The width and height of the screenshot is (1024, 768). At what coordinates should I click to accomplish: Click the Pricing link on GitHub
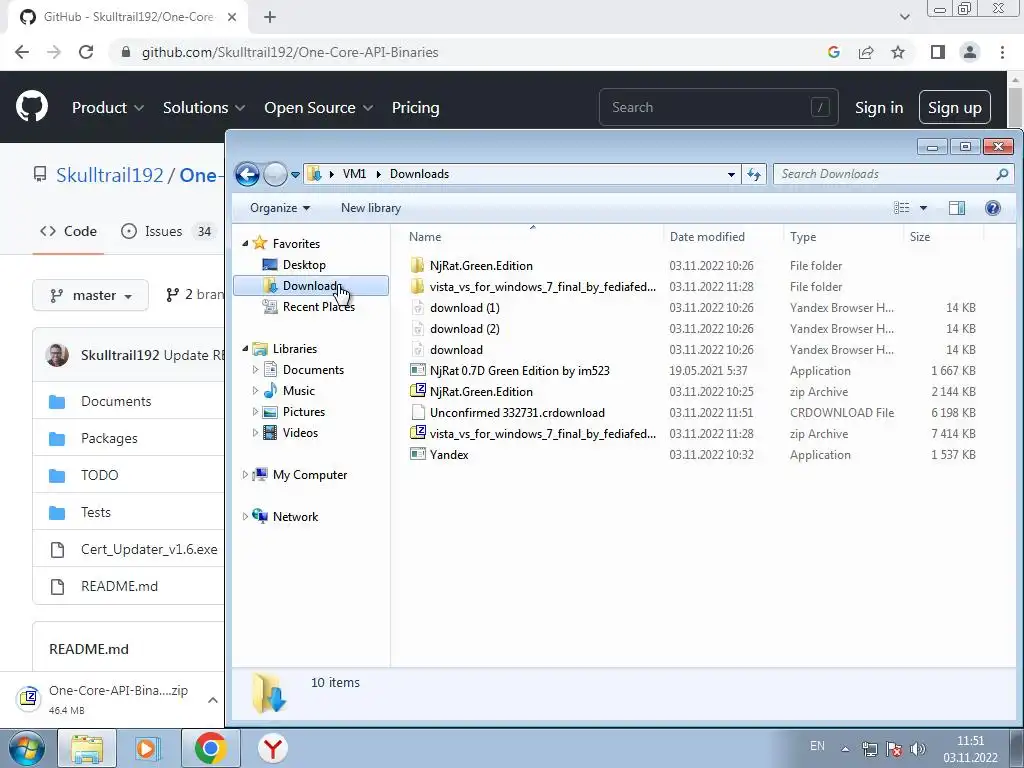415,107
